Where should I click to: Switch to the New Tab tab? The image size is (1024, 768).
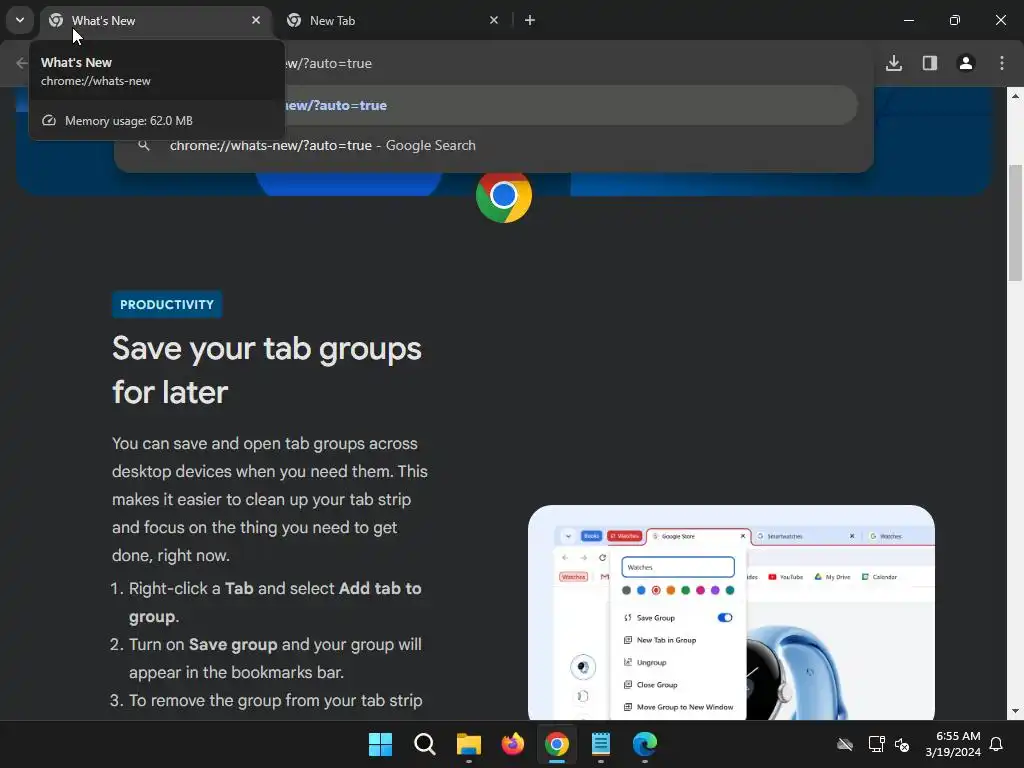[392, 21]
